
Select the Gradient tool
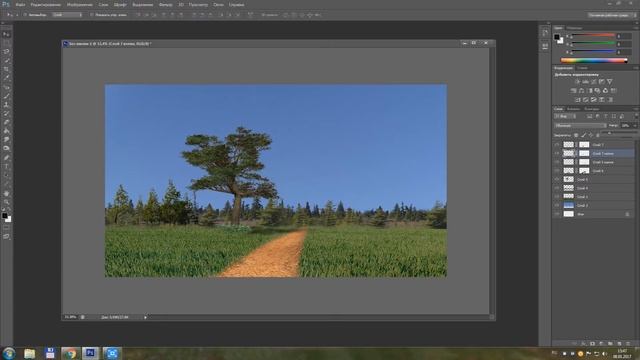click(7, 131)
